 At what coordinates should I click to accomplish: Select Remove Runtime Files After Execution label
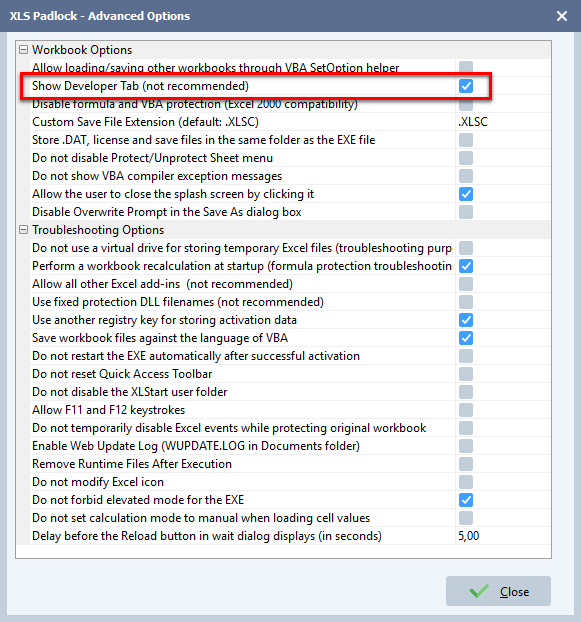[132, 464]
